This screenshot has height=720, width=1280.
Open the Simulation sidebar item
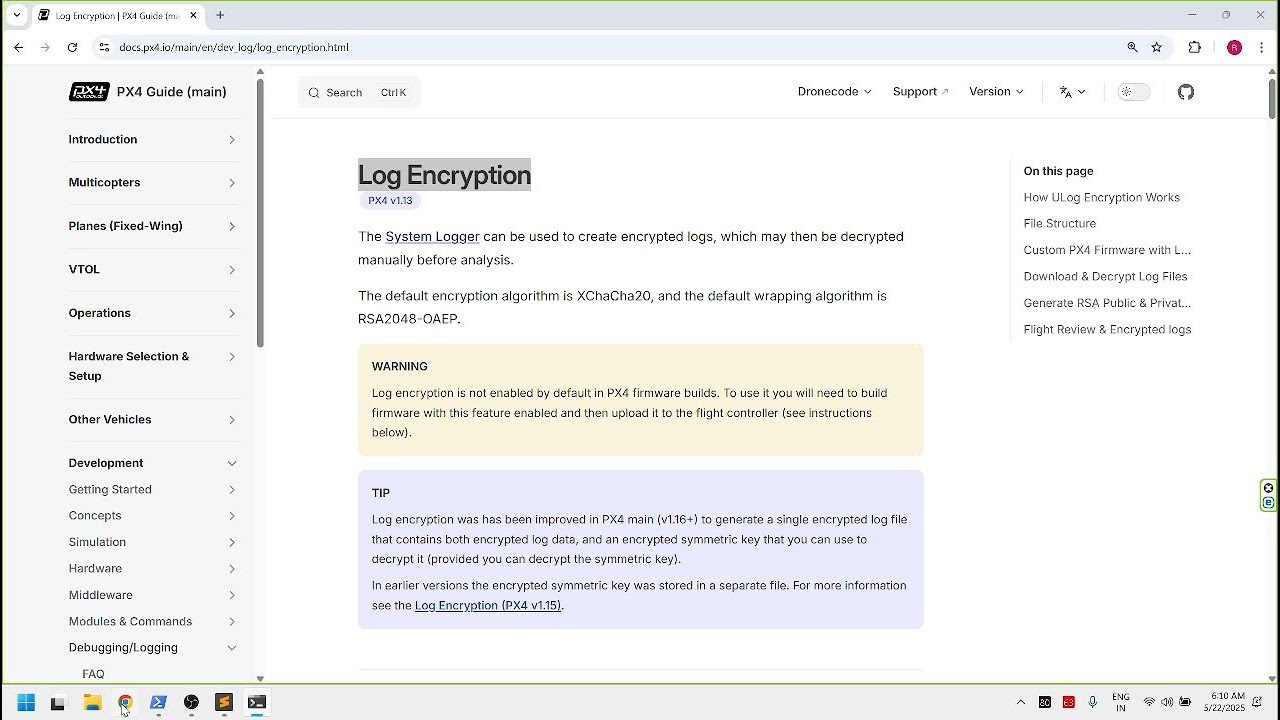(x=152, y=542)
